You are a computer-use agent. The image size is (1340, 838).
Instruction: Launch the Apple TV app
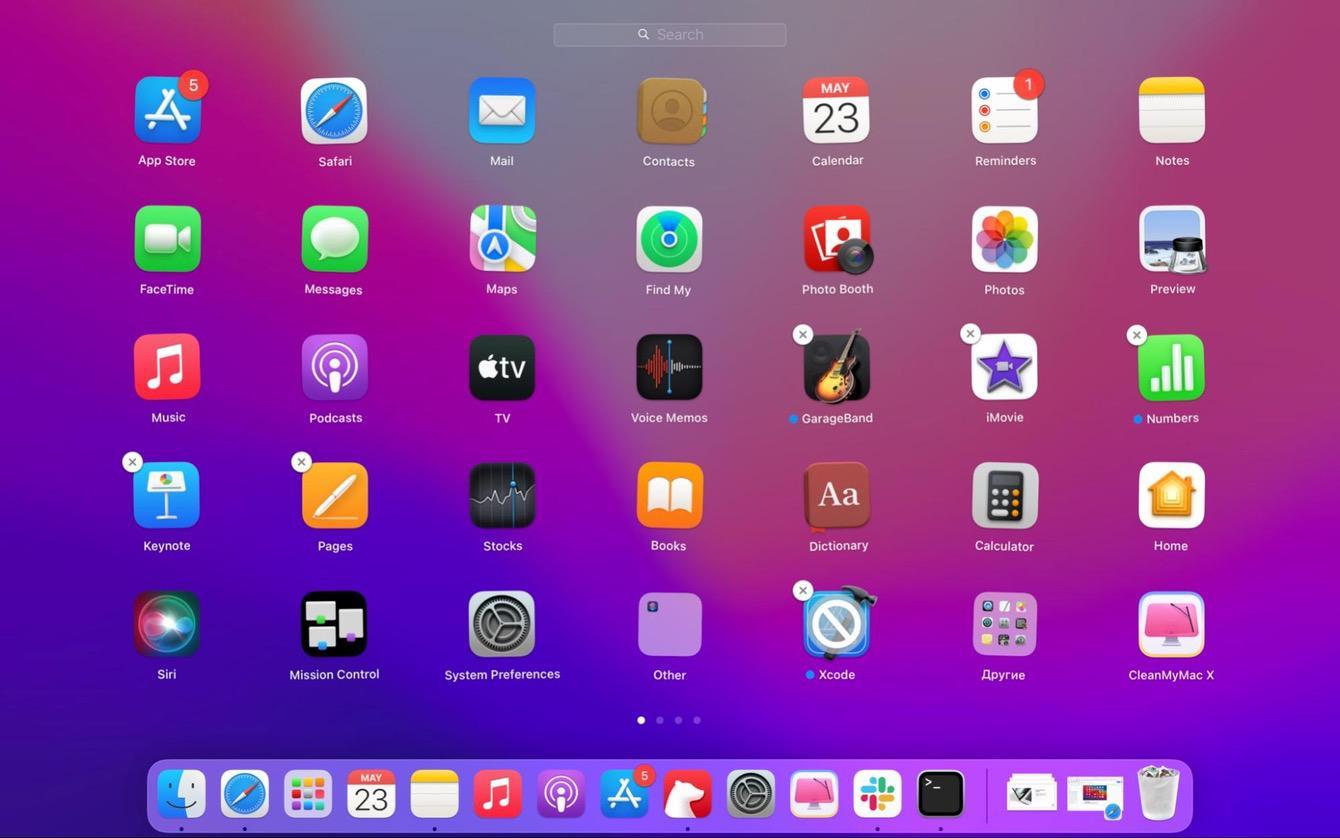pos(502,367)
